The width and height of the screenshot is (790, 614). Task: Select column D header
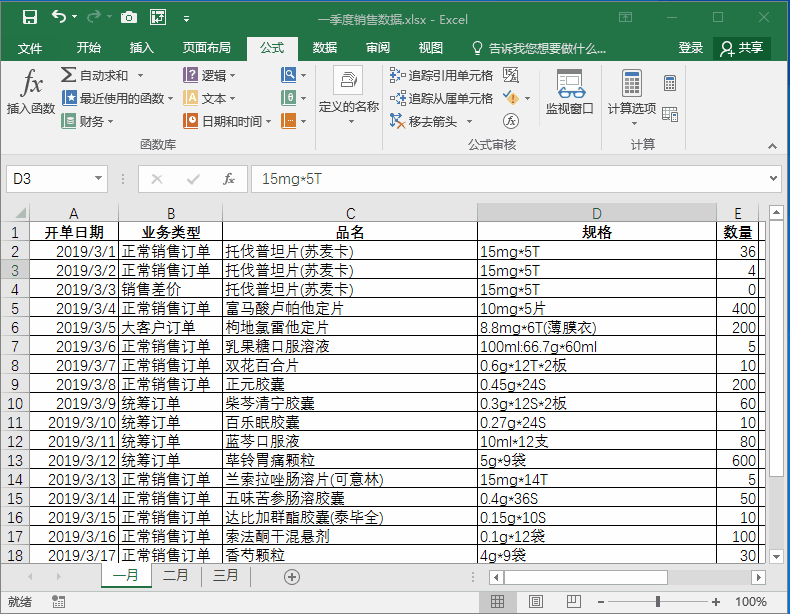coord(597,213)
